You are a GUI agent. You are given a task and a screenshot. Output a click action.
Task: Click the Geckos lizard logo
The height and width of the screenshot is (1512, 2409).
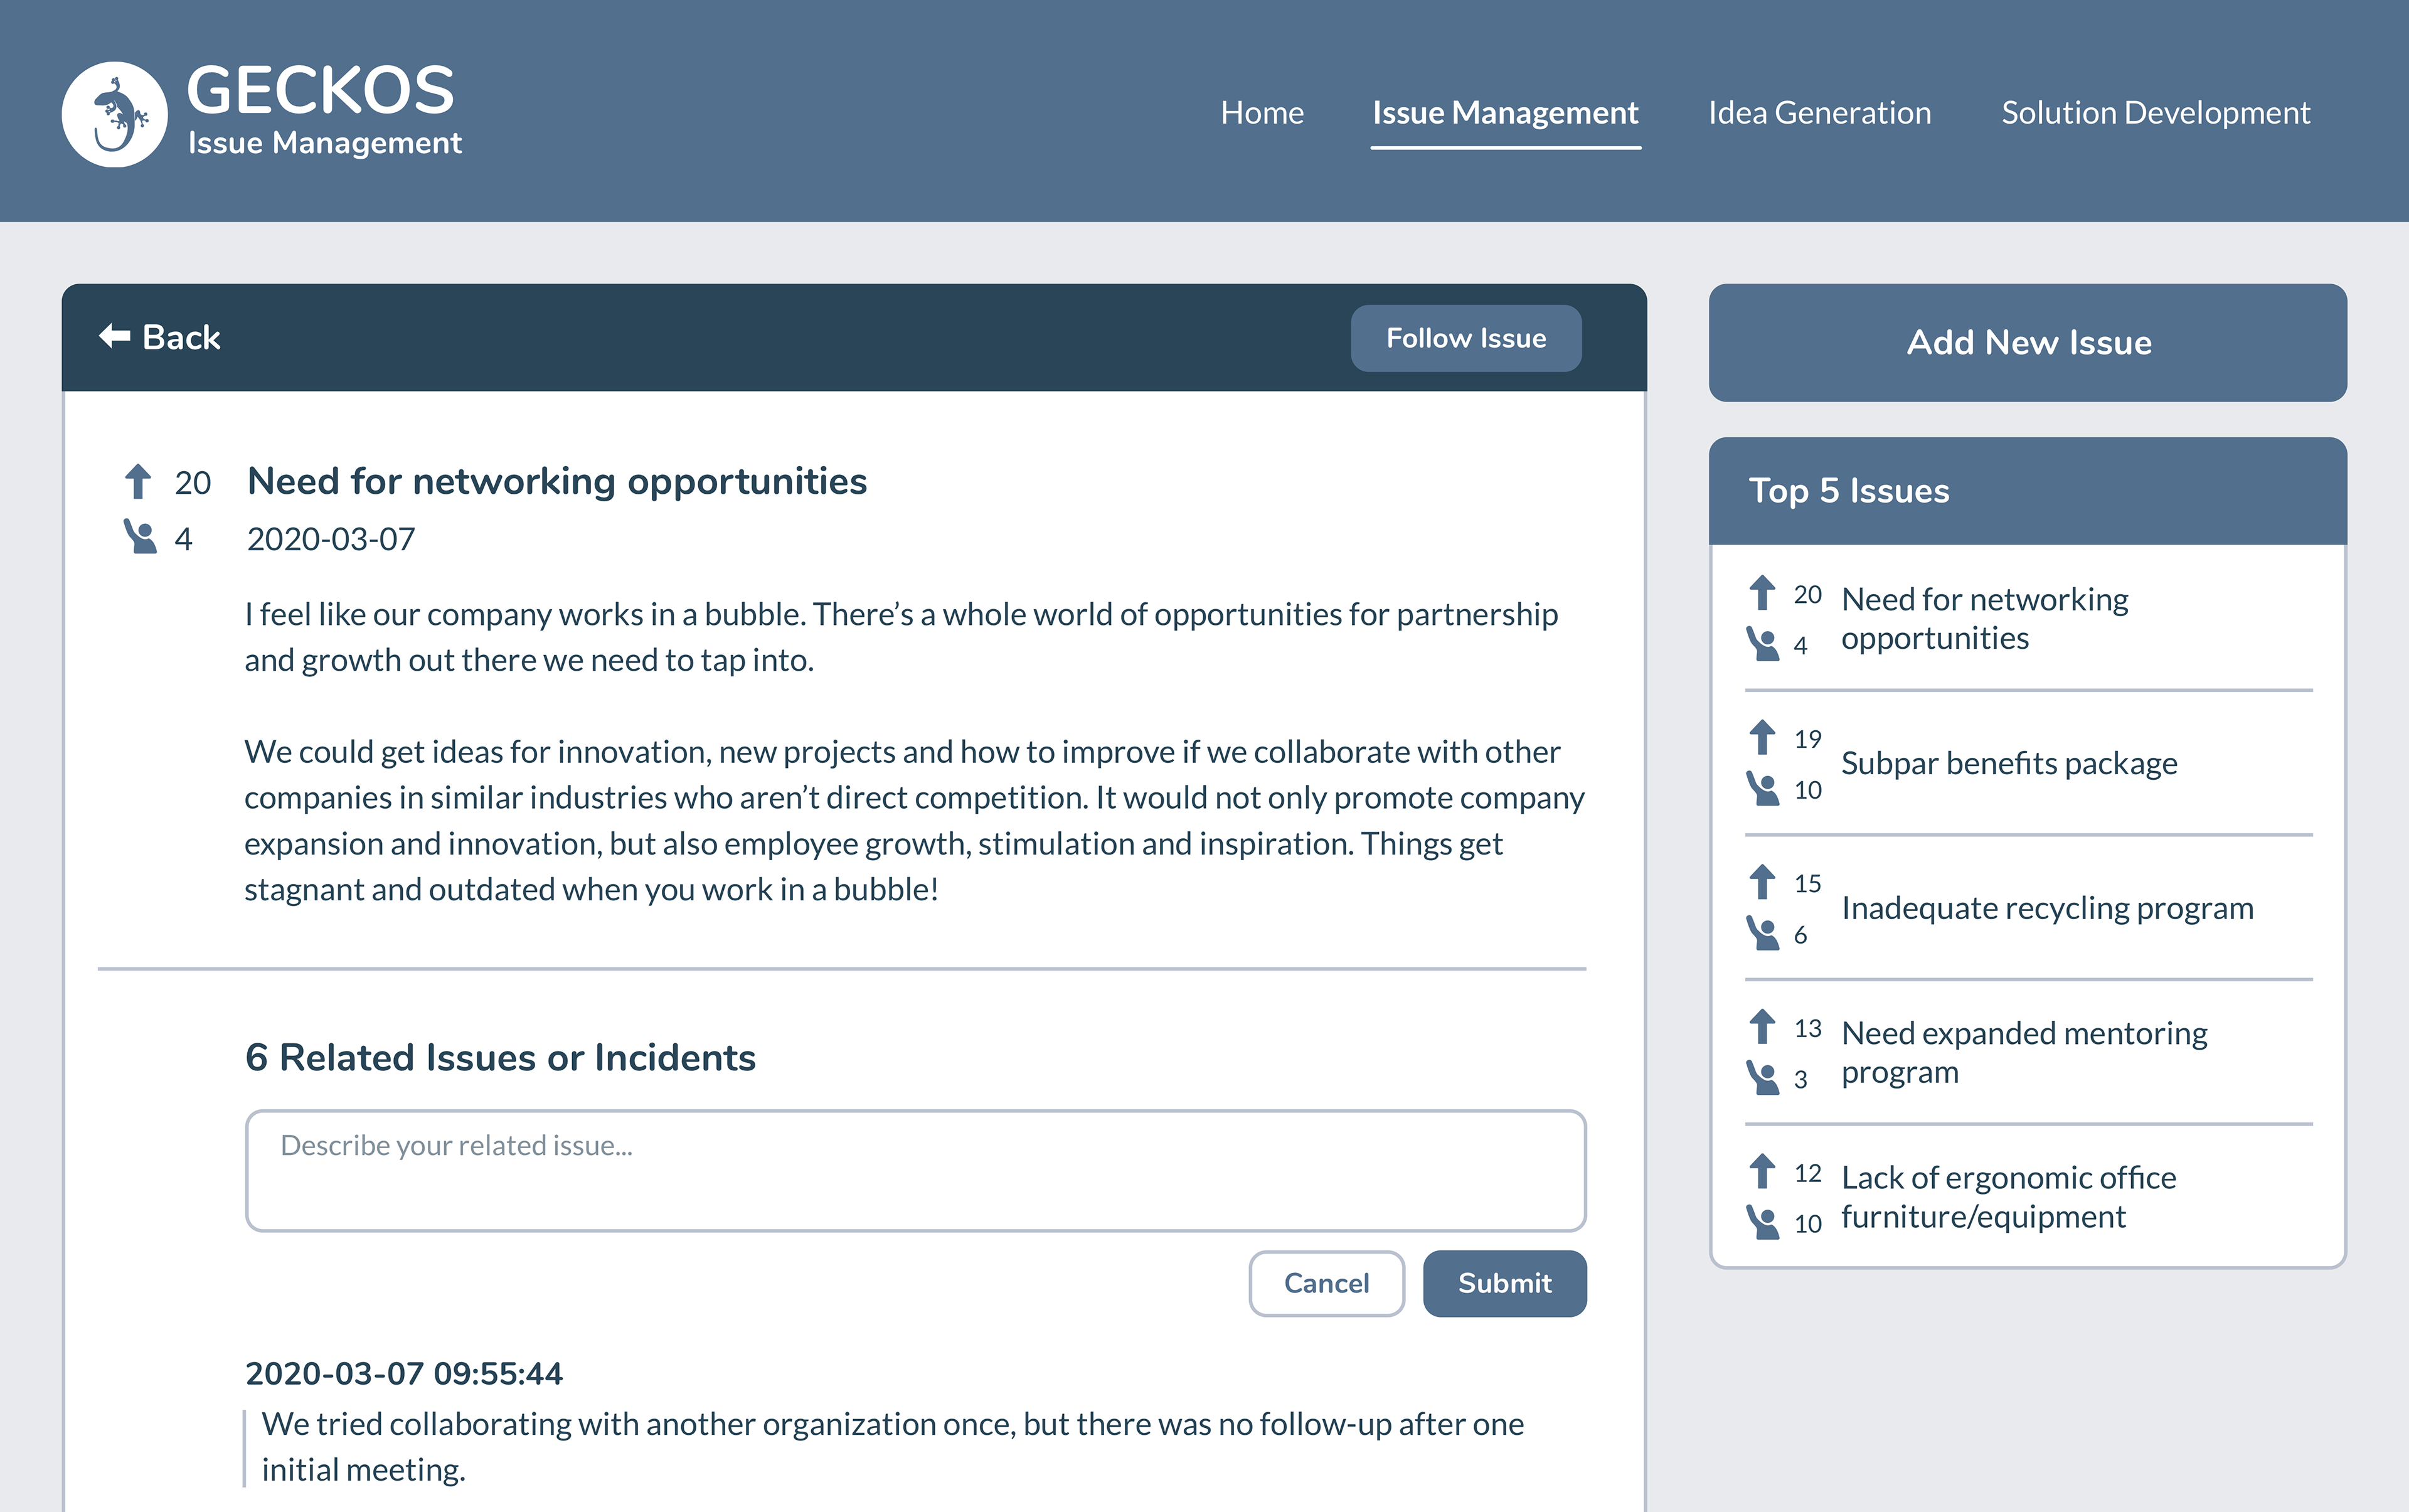point(114,114)
